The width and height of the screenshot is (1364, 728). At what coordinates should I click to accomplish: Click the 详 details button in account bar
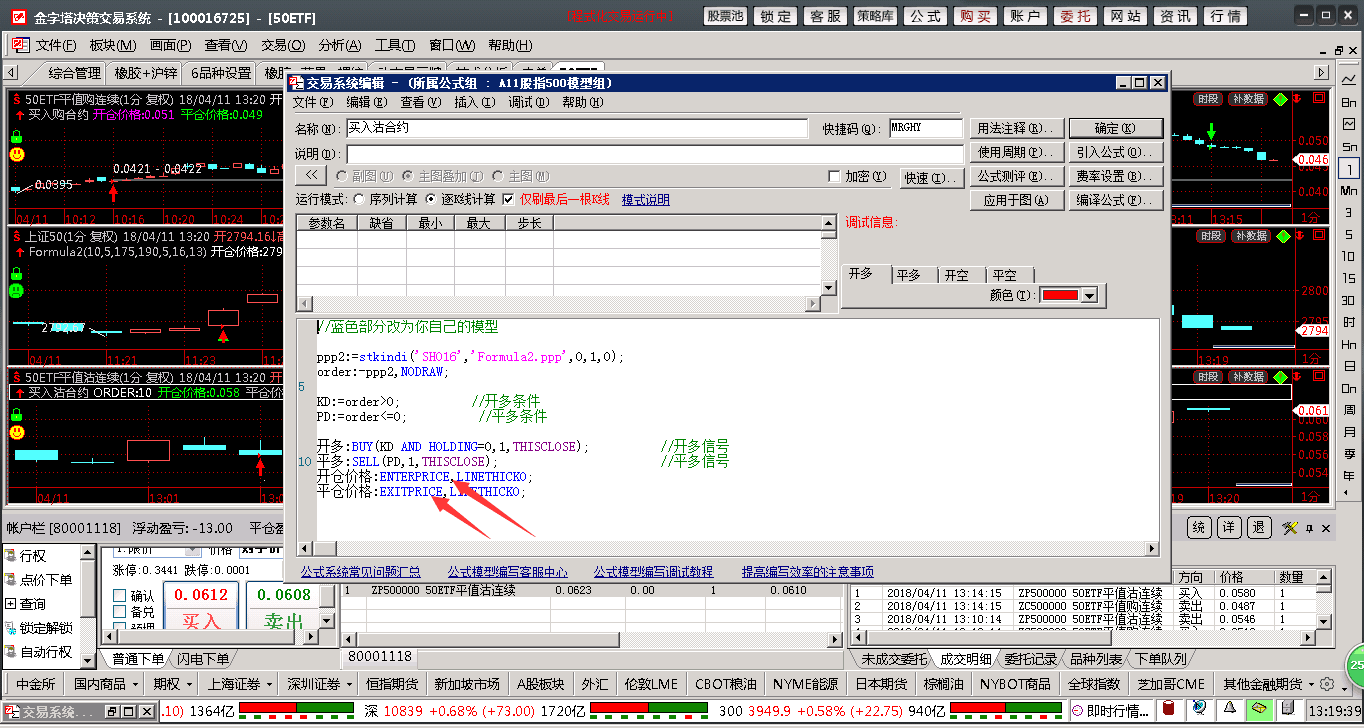pos(1229,527)
